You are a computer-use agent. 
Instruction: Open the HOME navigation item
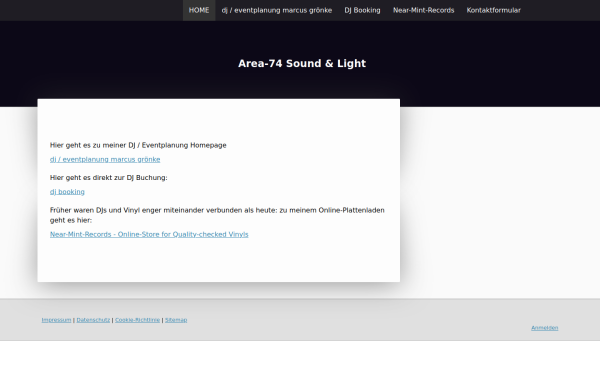[199, 10]
